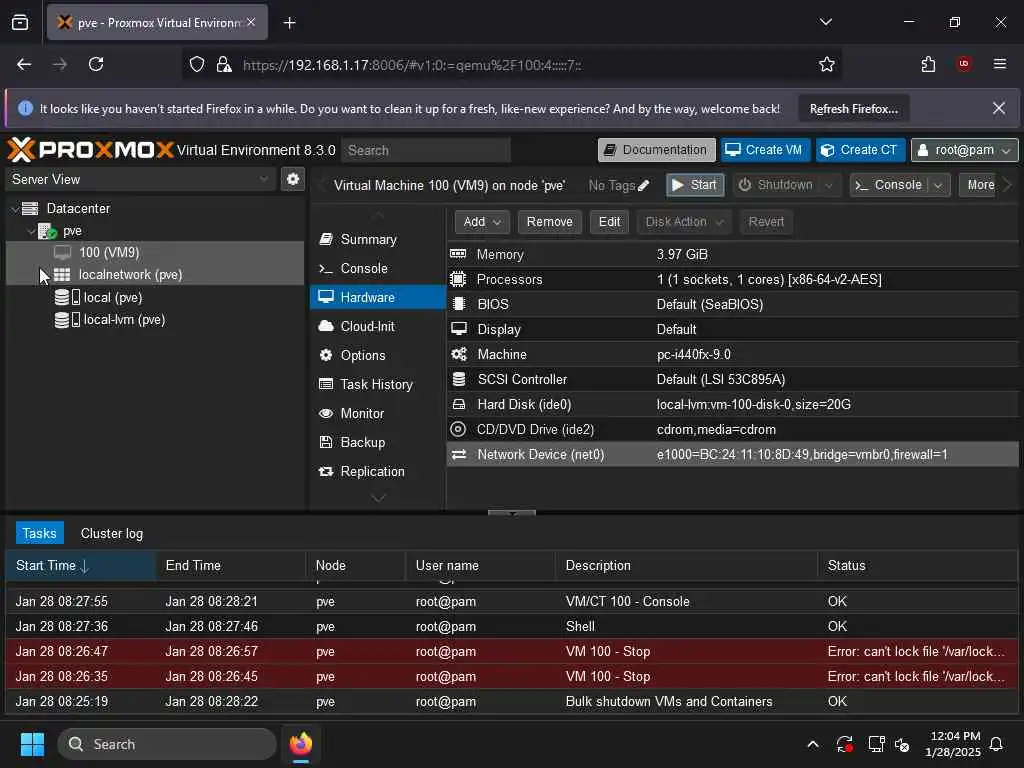Click Firefox icon in taskbar
Screen dimensions: 1024x768
(x=301, y=744)
